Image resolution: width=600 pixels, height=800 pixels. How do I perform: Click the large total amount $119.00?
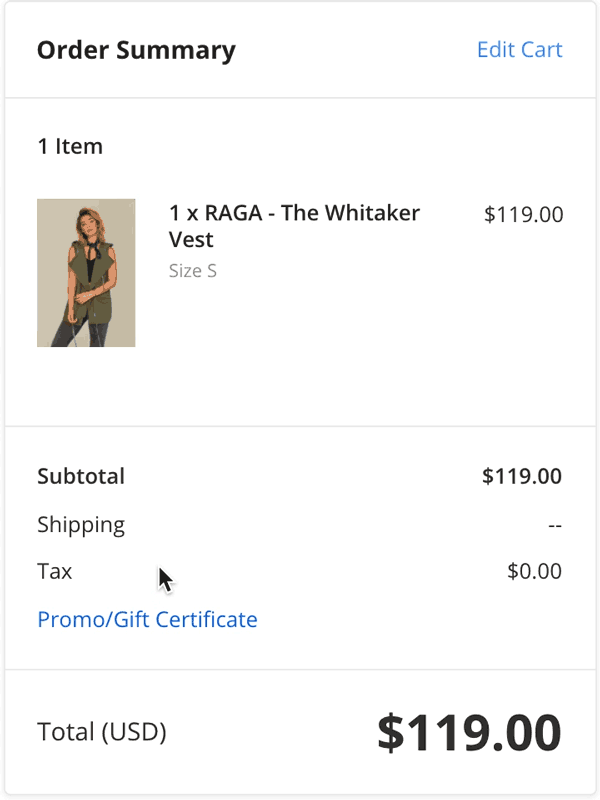pos(469,733)
